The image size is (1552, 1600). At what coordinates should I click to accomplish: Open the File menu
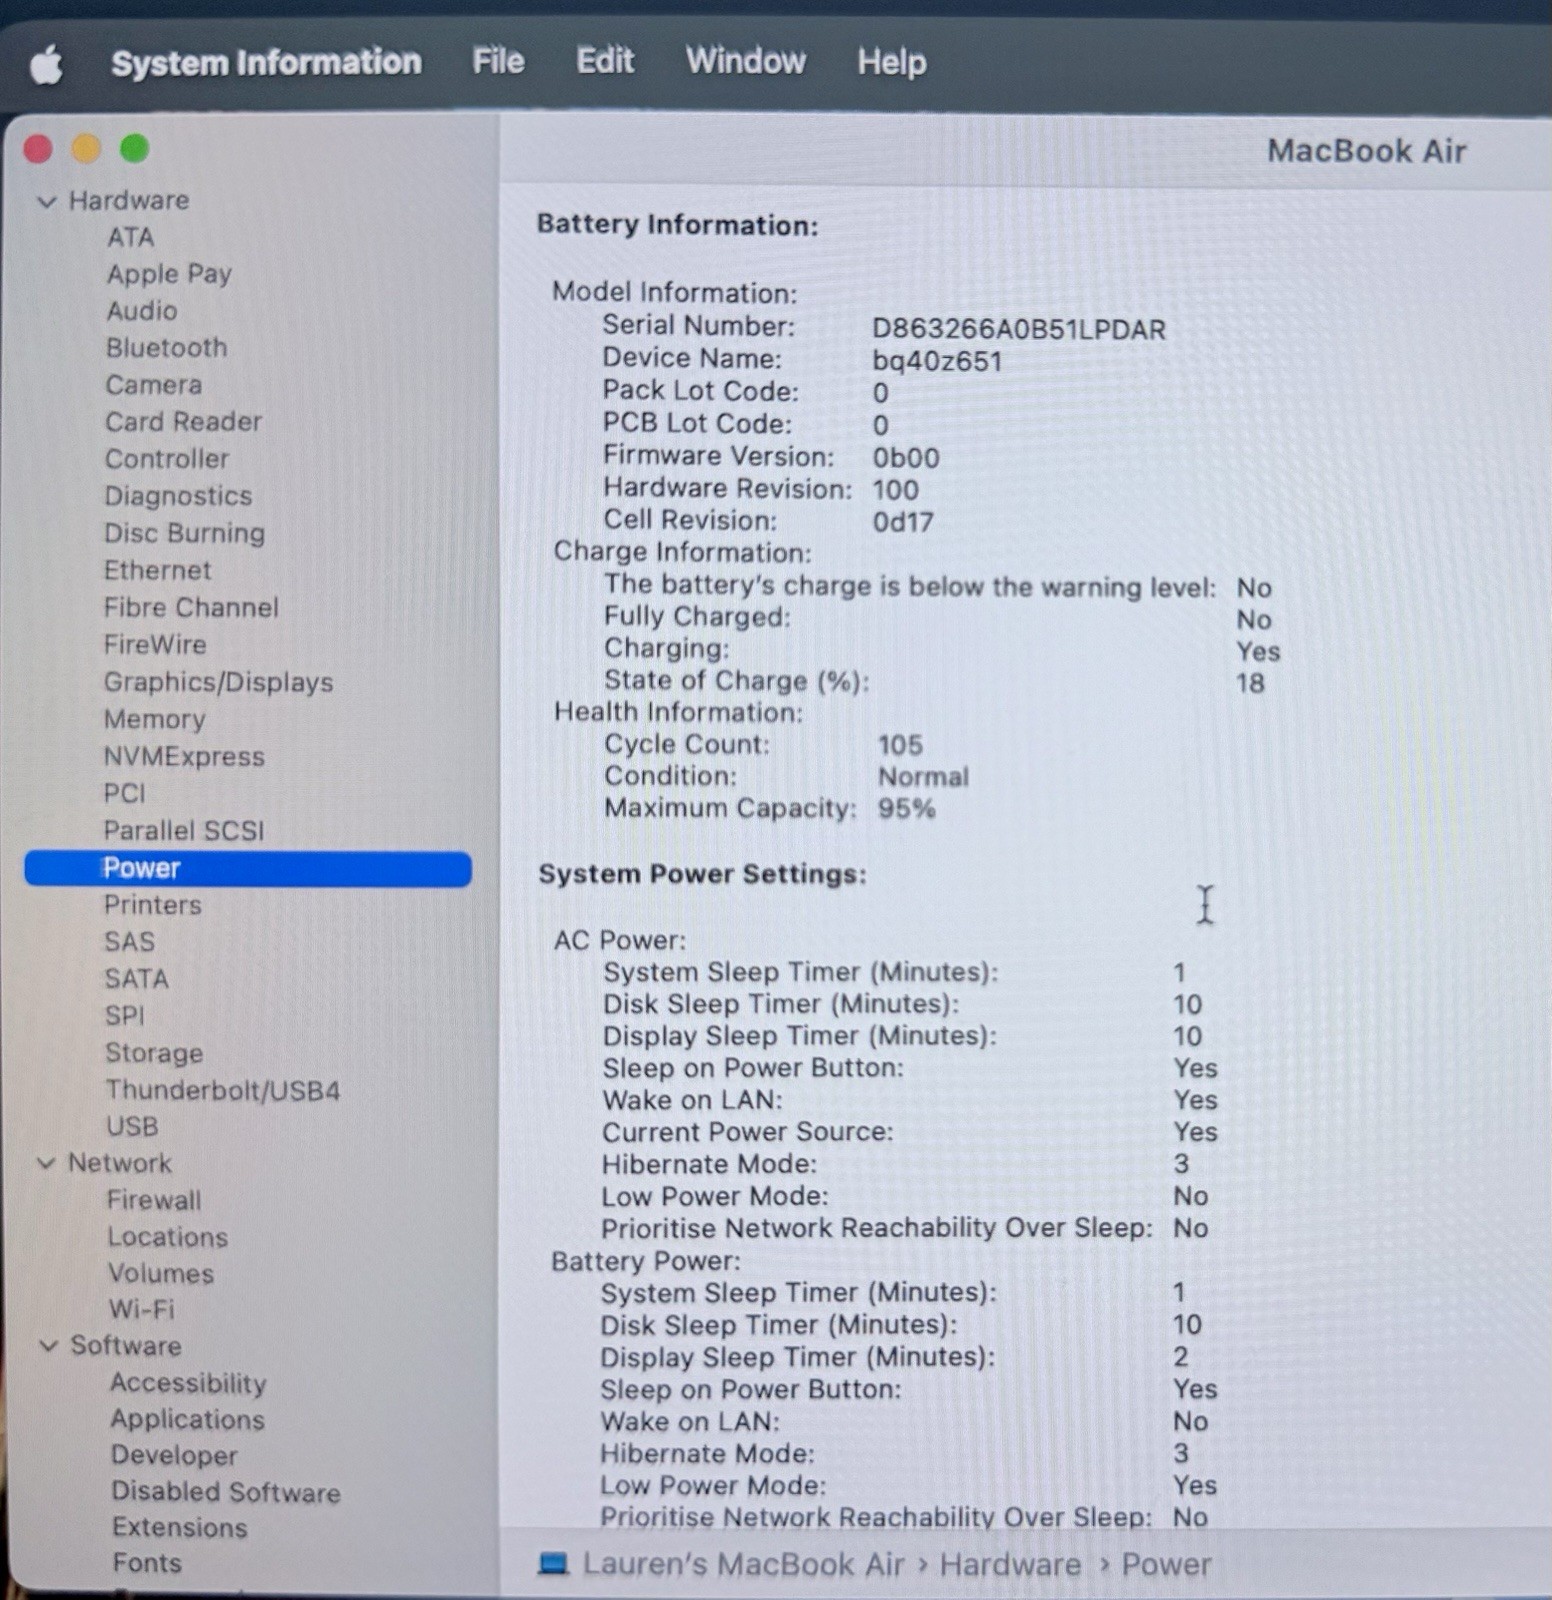coord(498,61)
